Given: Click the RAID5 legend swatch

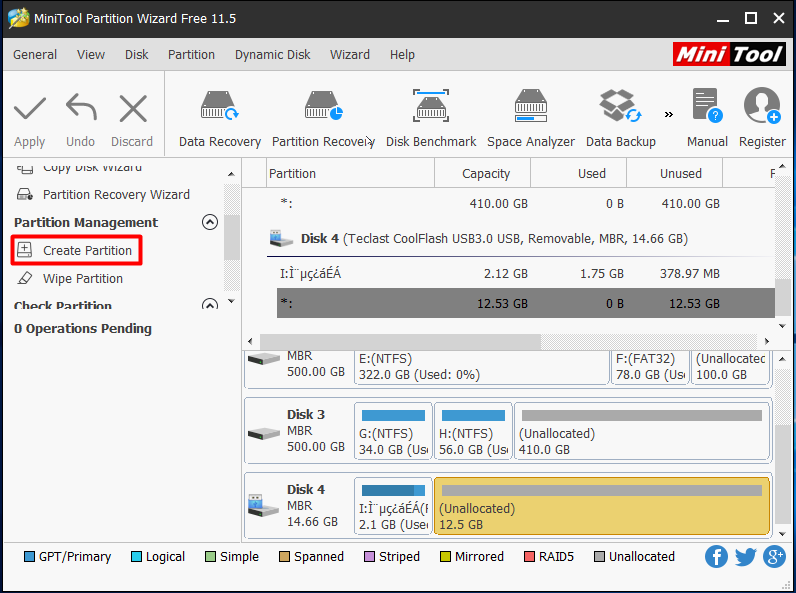Looking at the screenshot, I should click(x=529, y=557).
